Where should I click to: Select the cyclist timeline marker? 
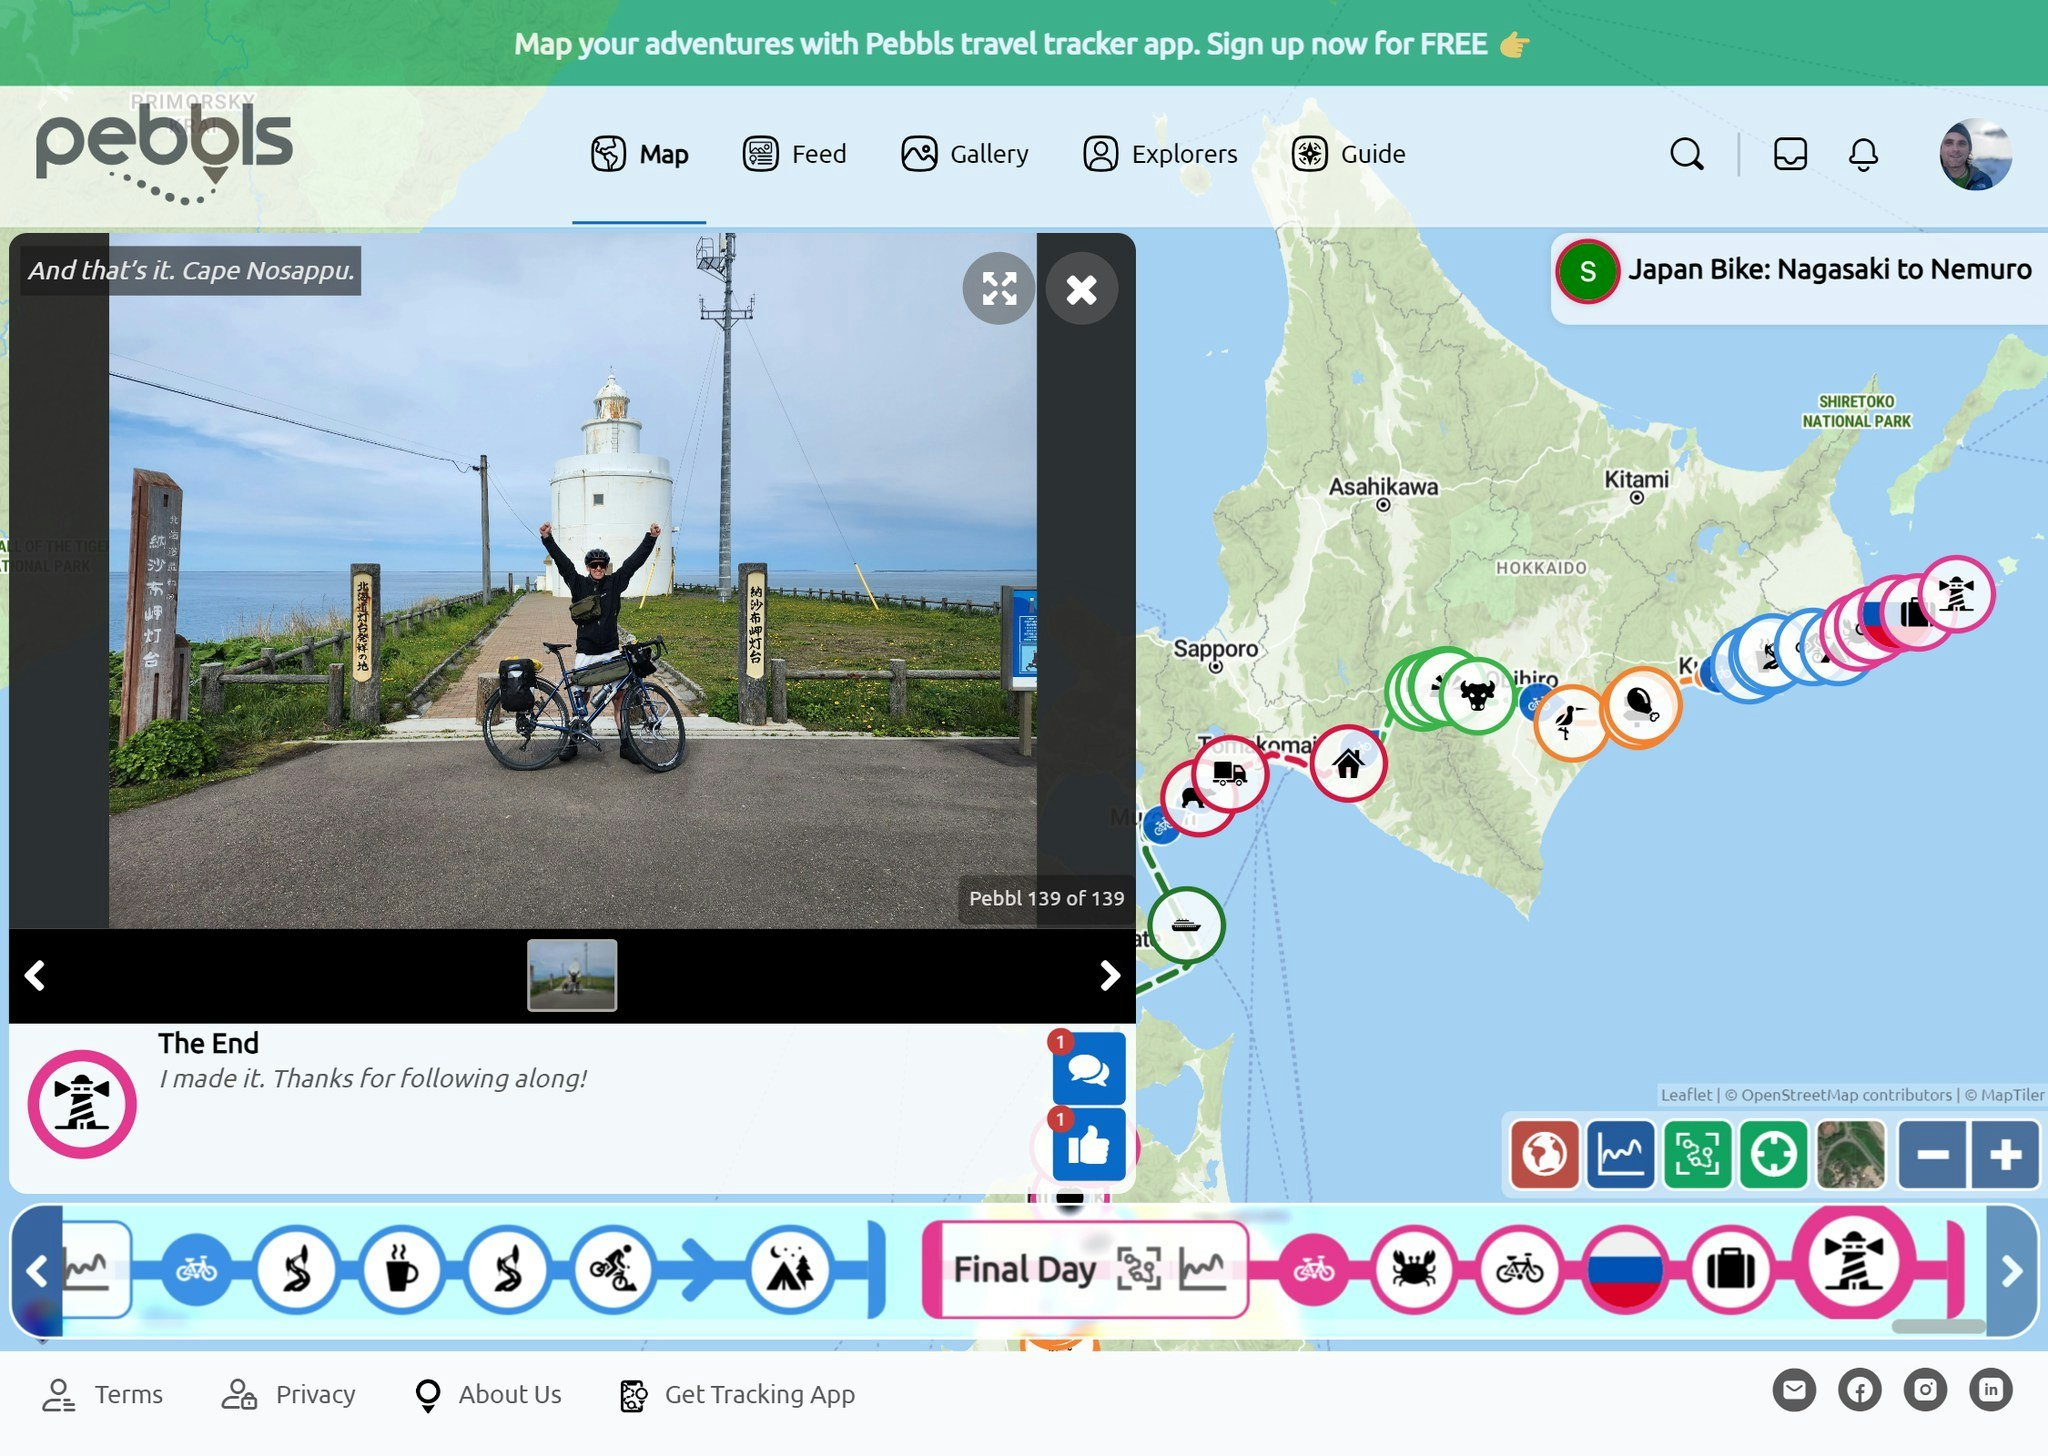(x=612, y=1270)
